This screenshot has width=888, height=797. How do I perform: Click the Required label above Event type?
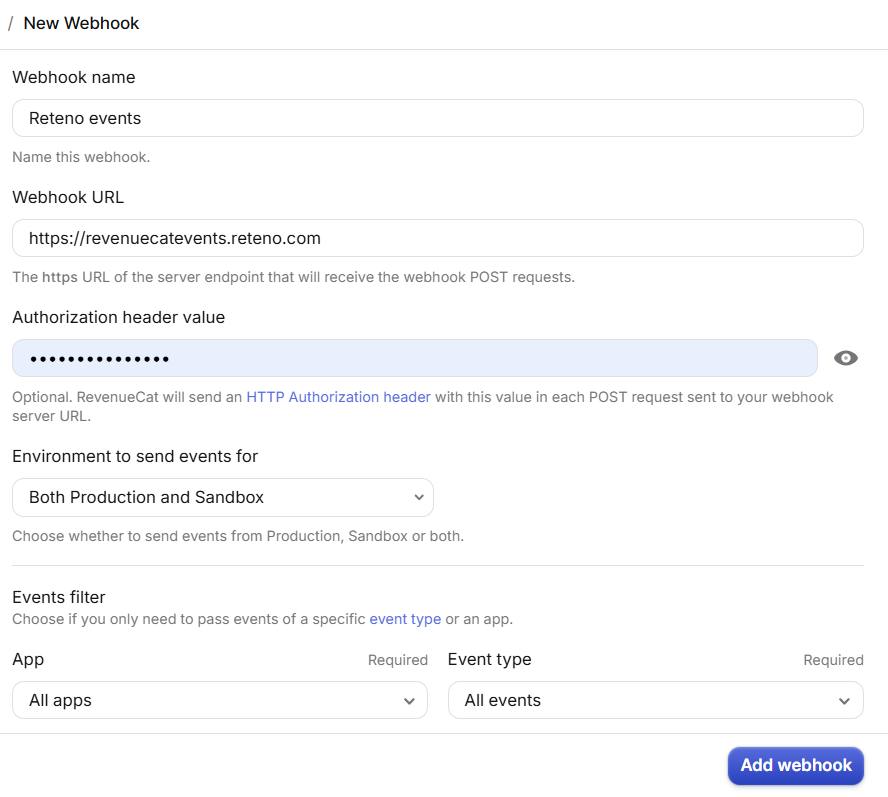(x=833, y=660)
